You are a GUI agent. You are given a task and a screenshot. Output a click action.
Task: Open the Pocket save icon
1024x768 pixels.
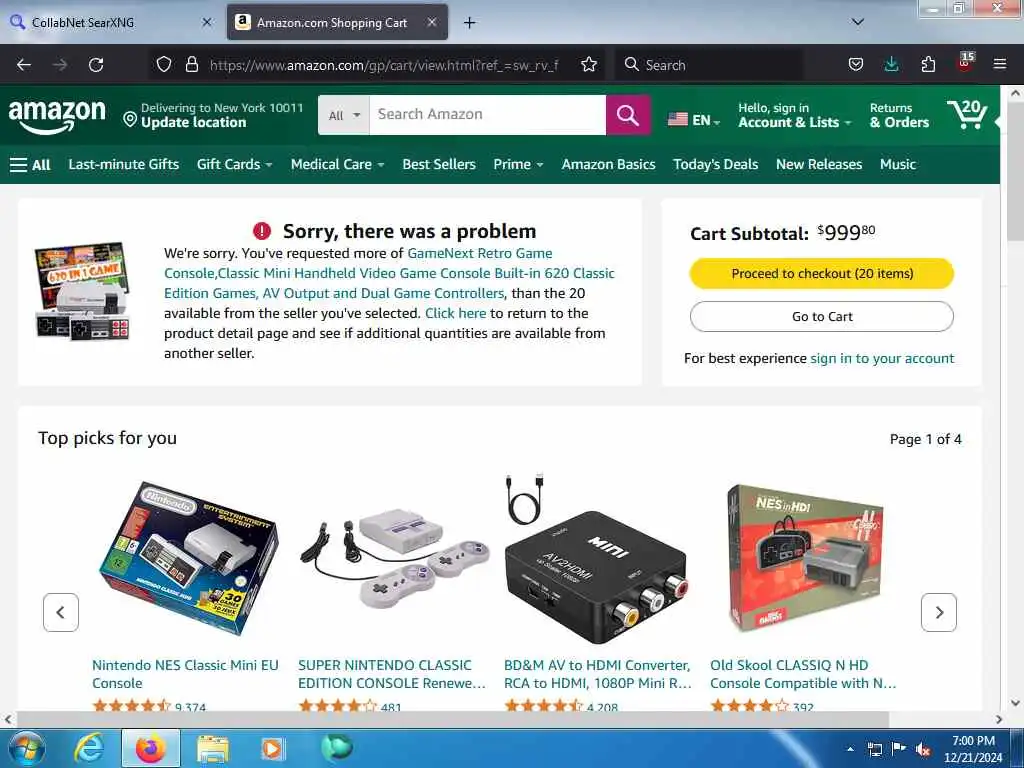click(x=856, y=65)
